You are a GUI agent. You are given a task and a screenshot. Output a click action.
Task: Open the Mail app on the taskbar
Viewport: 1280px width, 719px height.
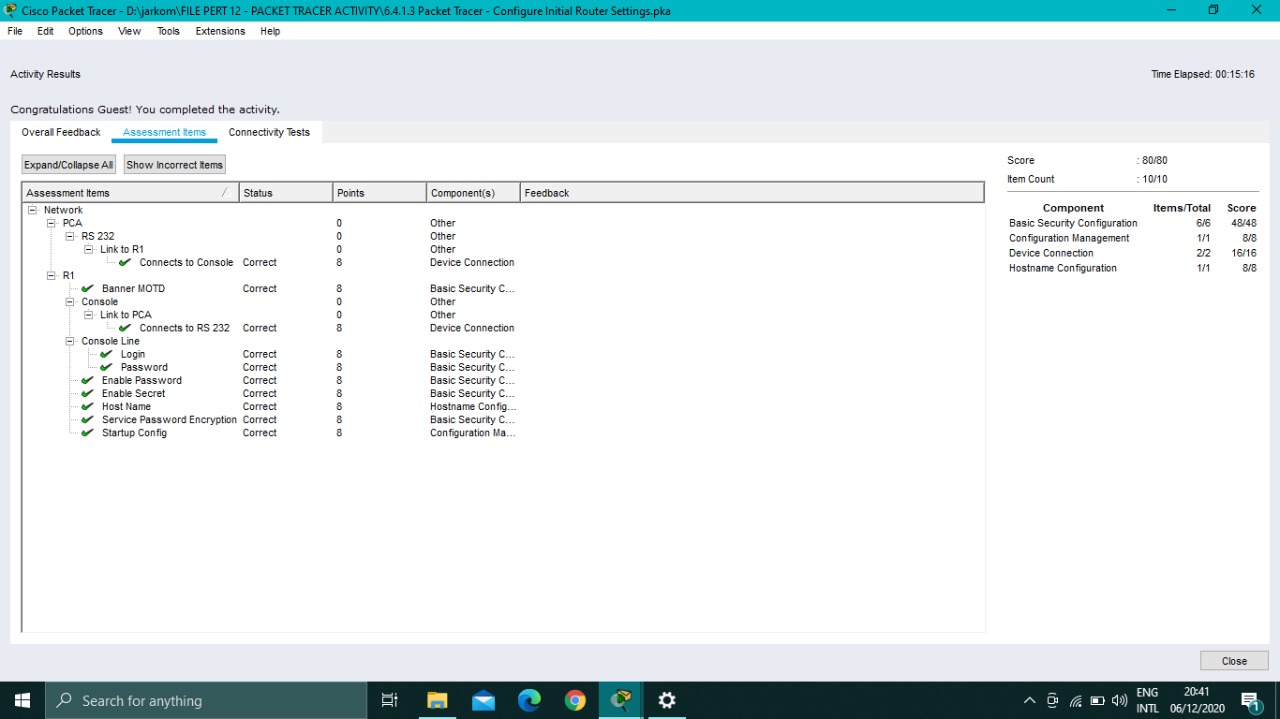pos(483,700)
